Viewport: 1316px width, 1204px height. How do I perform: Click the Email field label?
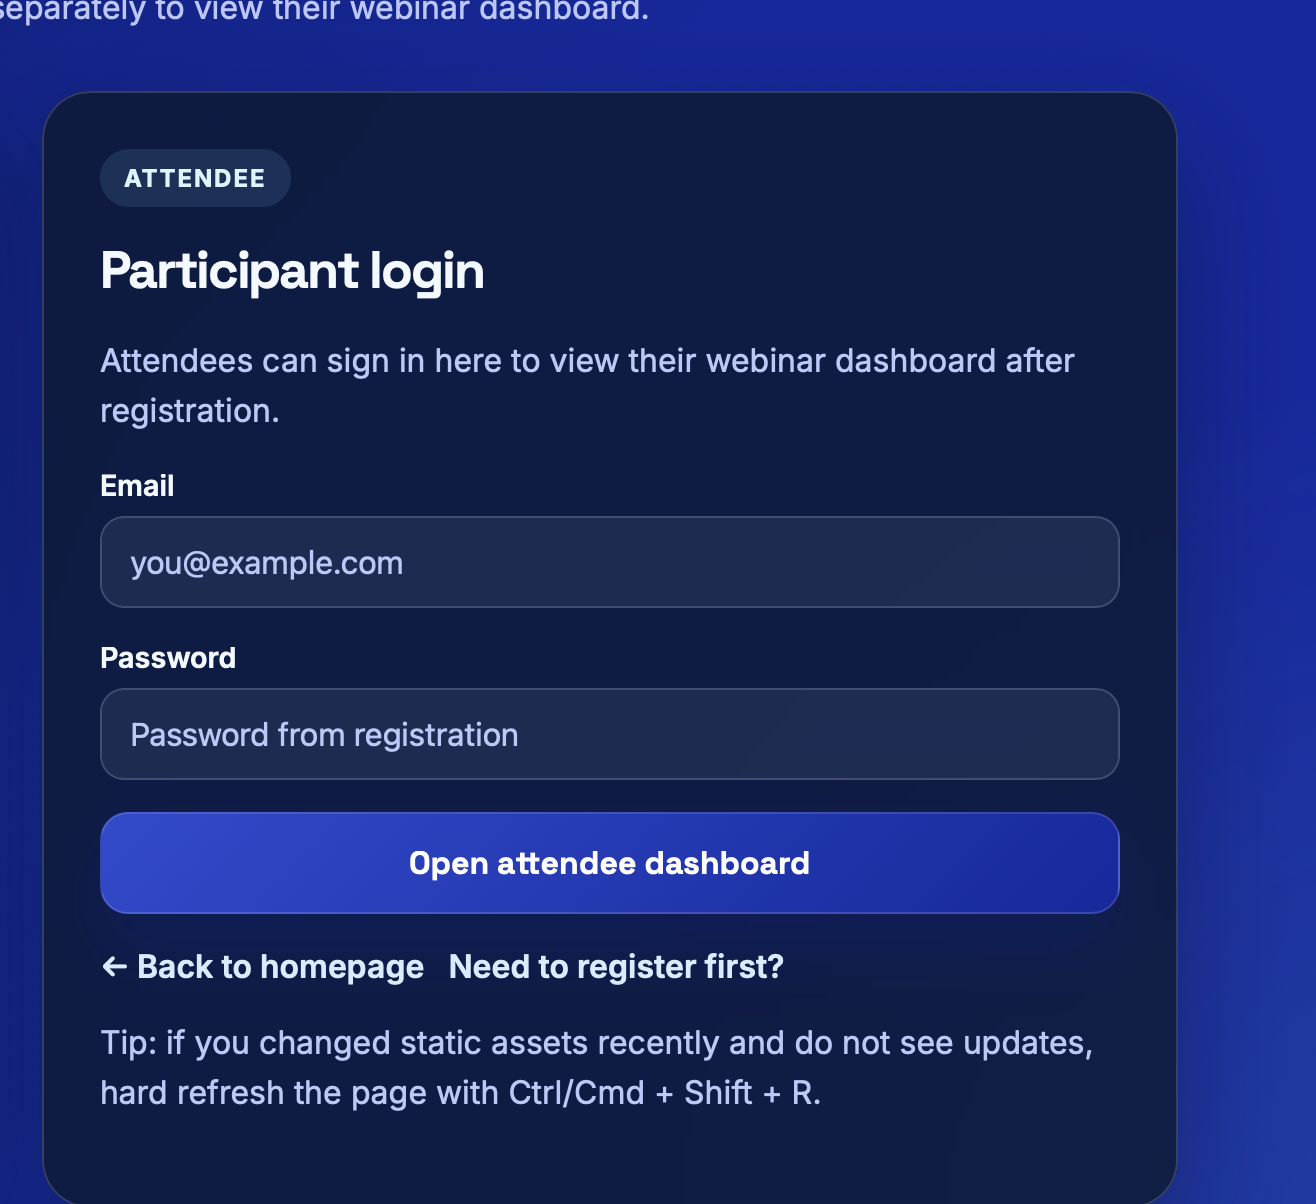[137, 486]
